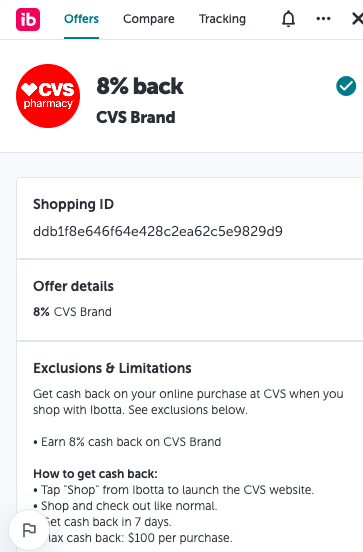The image size is (363, 552).
Task: Switch to the Compare tab
Action: [x=149, y=19]
